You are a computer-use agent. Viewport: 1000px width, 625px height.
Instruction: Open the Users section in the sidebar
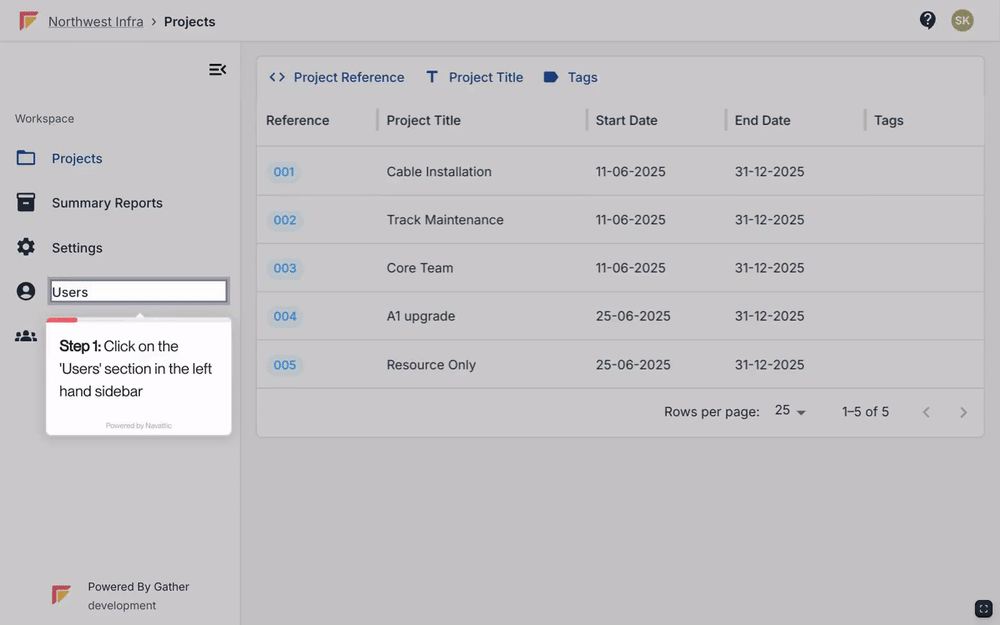pos(138,291)
